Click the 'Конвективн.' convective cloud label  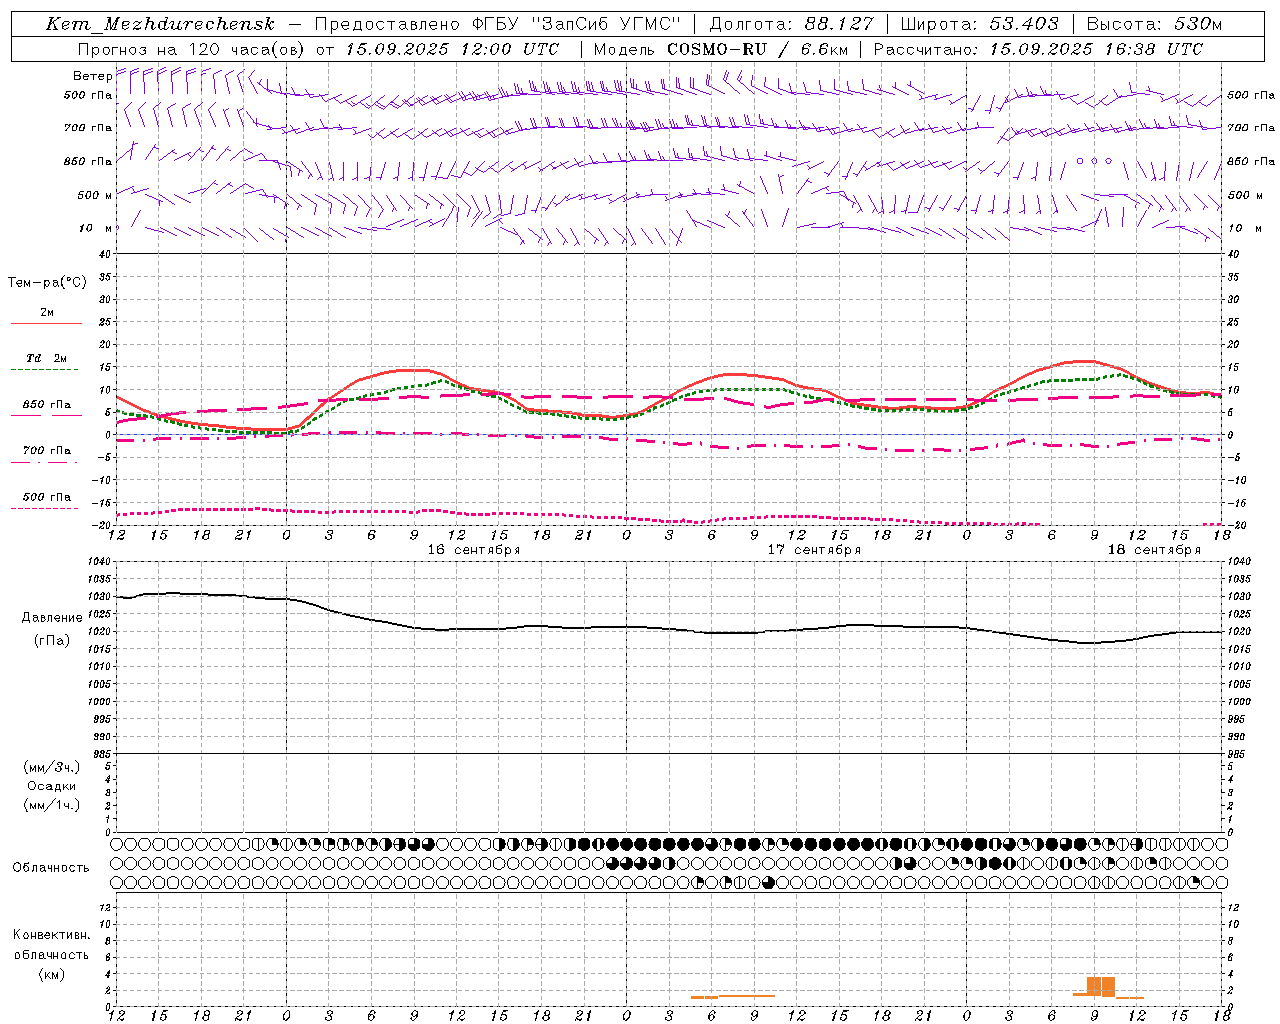51,935
